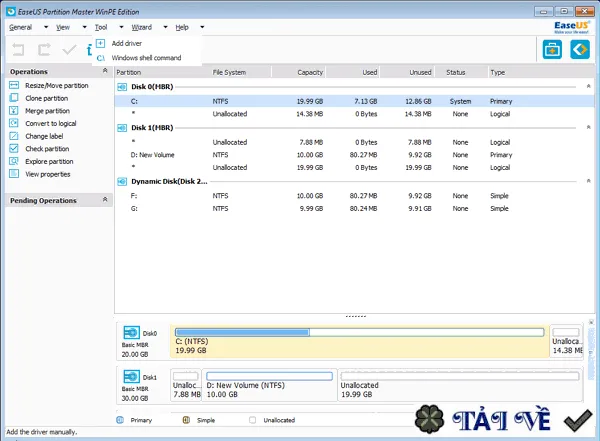Image resolution: width=600 pixels, height=441 pixels.
Task: Open the Explore partition operation
Action: 49,161
